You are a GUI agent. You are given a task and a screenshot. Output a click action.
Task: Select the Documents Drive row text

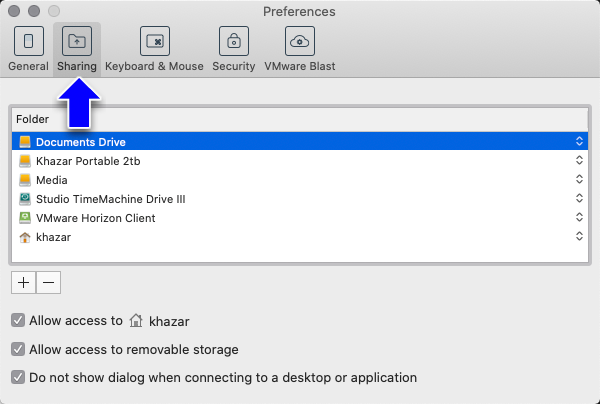pos(81,142)
